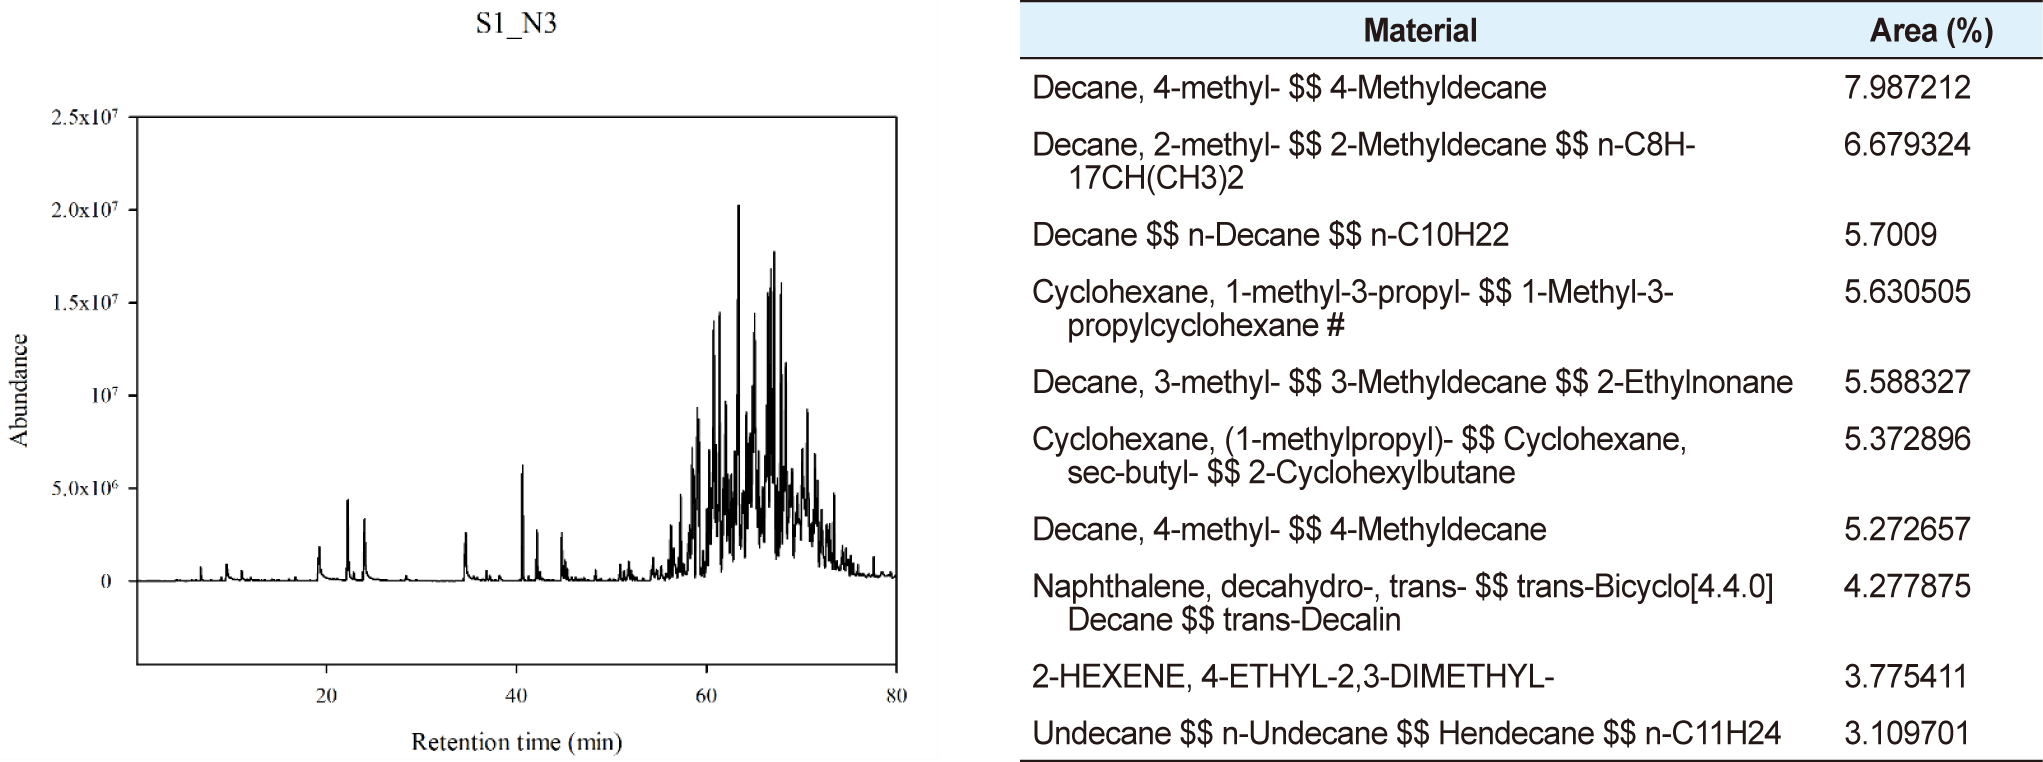Select the Naphthalene, decahydro-, trans- row
Screen dimensions: 2043x762
[1402, 602]
